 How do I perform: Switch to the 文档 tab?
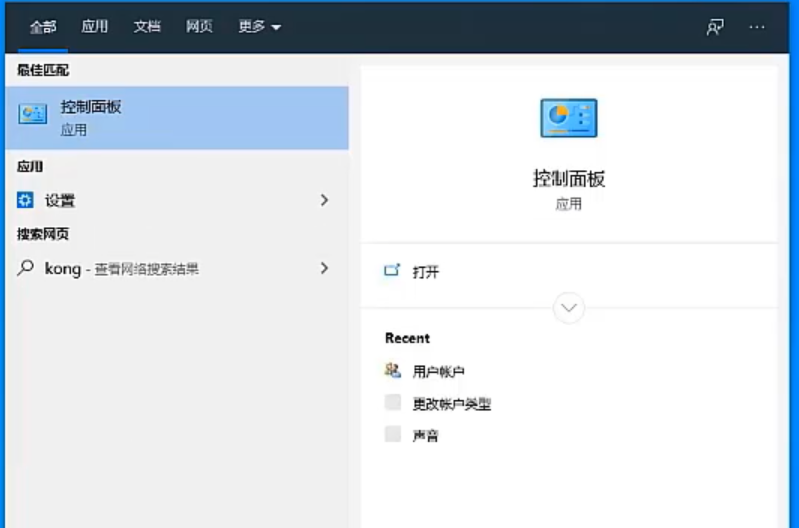pos(147,27)
